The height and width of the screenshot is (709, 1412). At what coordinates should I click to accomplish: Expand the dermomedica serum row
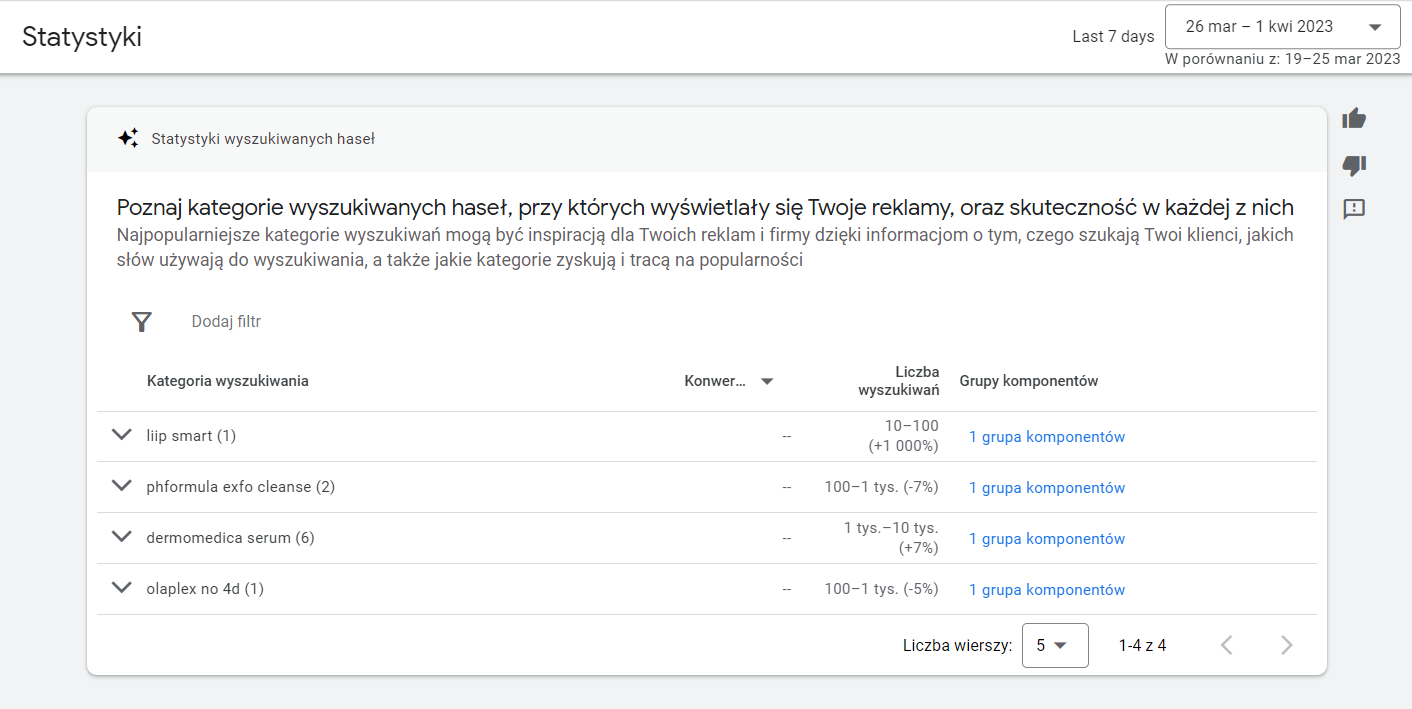coord(122,537)
